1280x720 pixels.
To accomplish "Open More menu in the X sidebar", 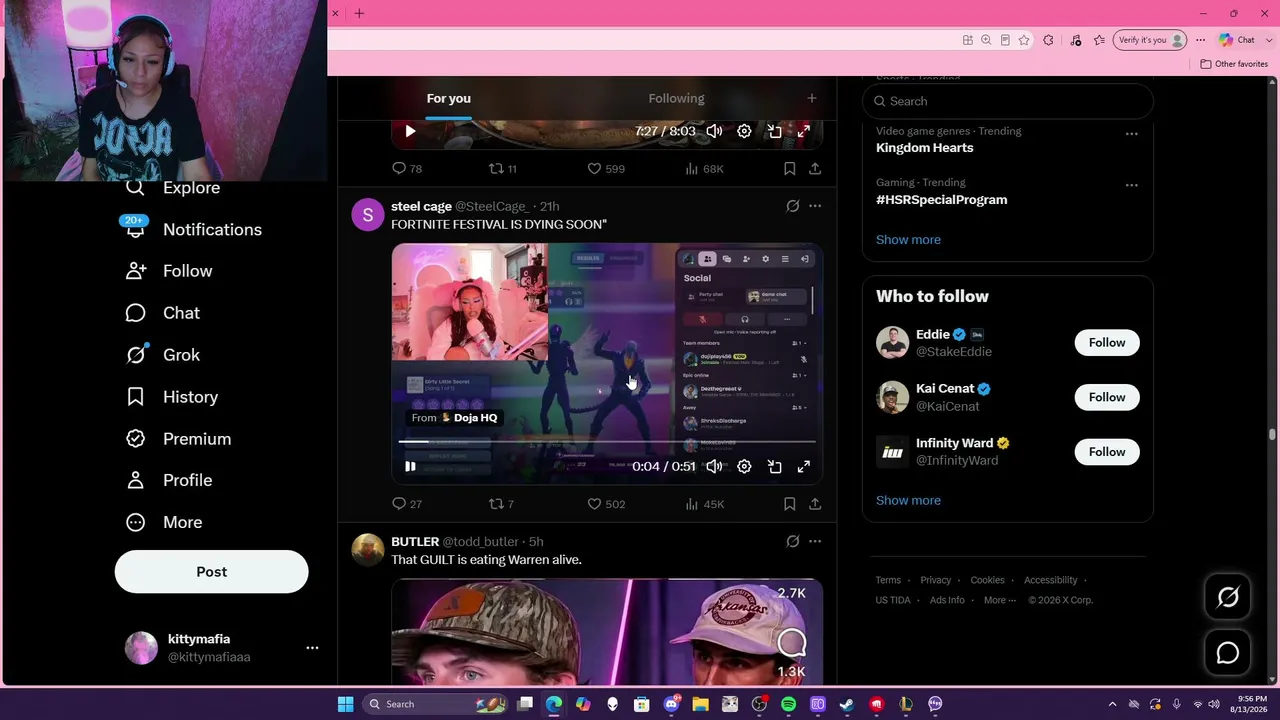I will pos(165,522).
